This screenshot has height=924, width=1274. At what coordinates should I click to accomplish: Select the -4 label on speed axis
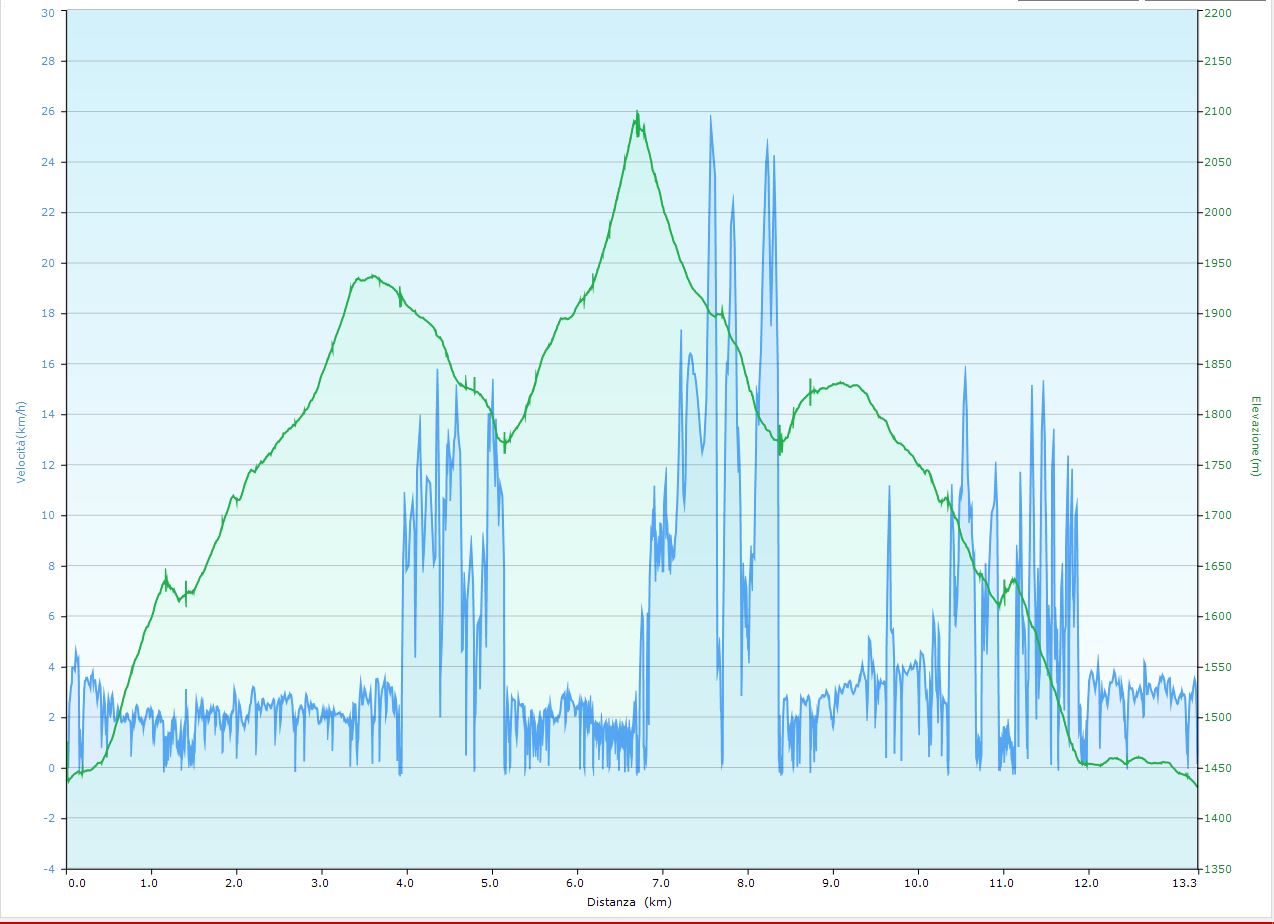tap(48, 869)
